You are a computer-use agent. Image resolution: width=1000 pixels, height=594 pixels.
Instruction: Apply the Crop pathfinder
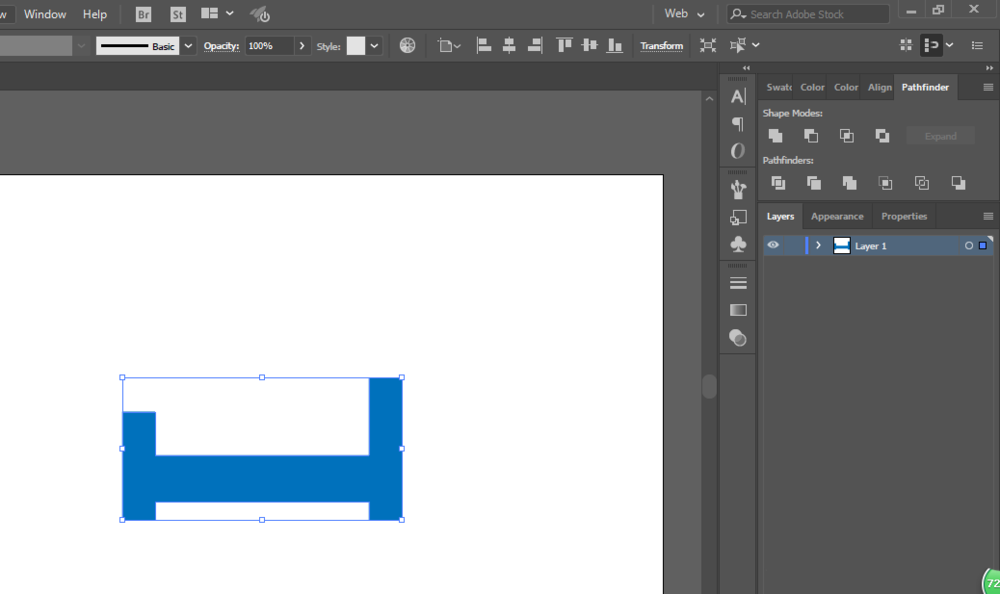(x=885, y=183)
